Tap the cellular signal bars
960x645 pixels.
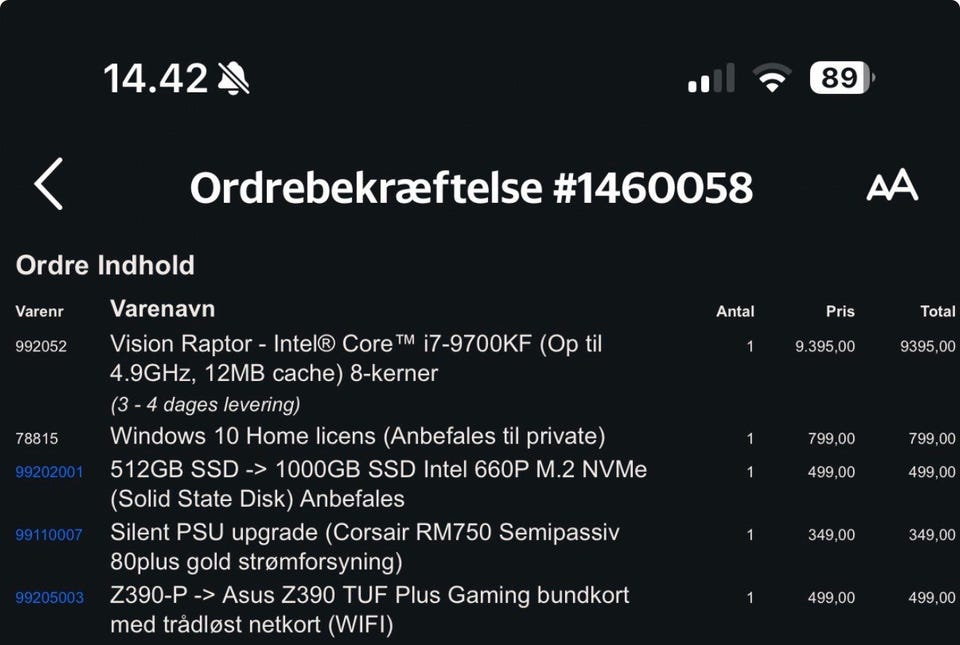click(711, 78)
